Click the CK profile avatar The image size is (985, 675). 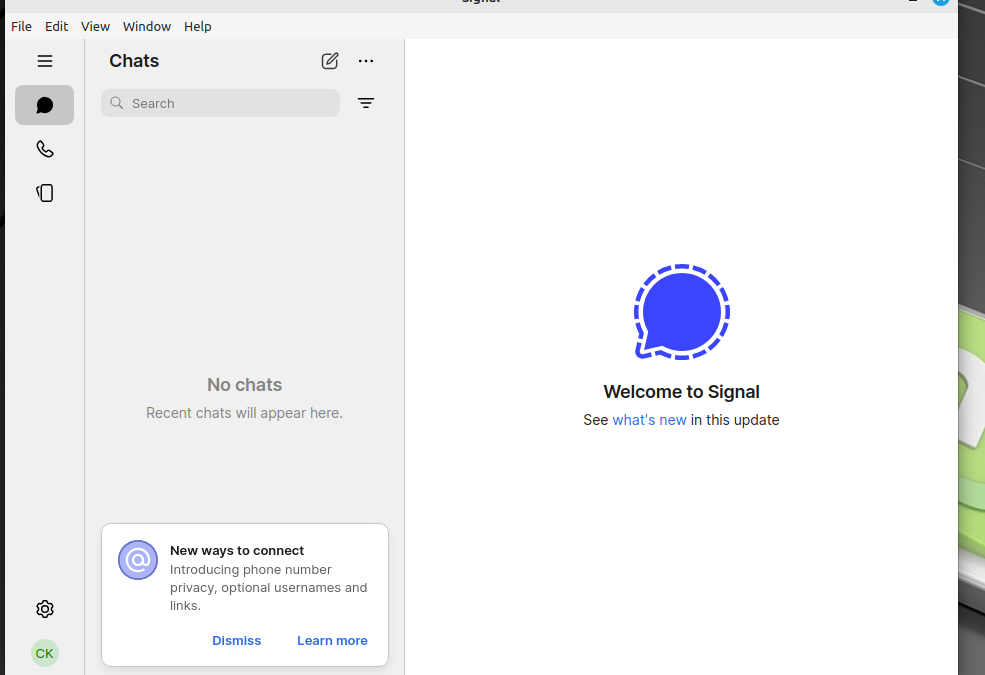(x=44, y=653)
